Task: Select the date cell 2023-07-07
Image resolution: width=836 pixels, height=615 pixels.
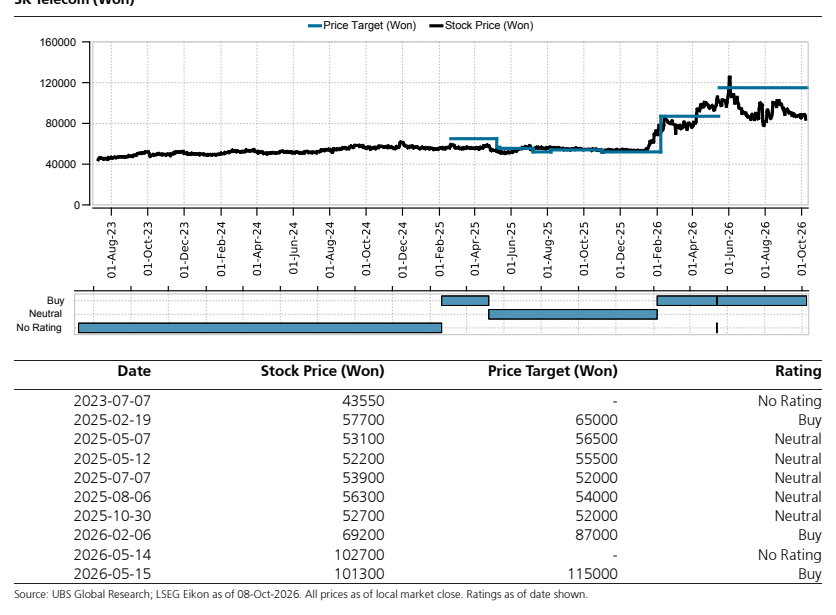Action: tap(112, 401)
